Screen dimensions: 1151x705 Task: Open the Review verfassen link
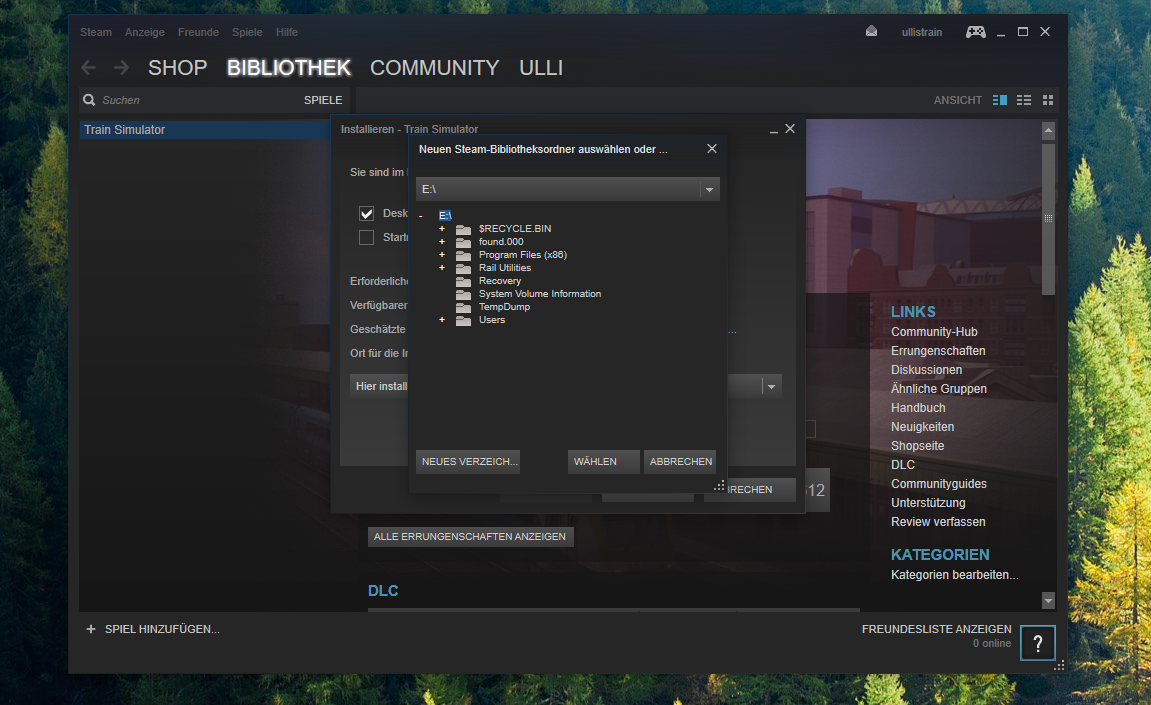[938, 522]
